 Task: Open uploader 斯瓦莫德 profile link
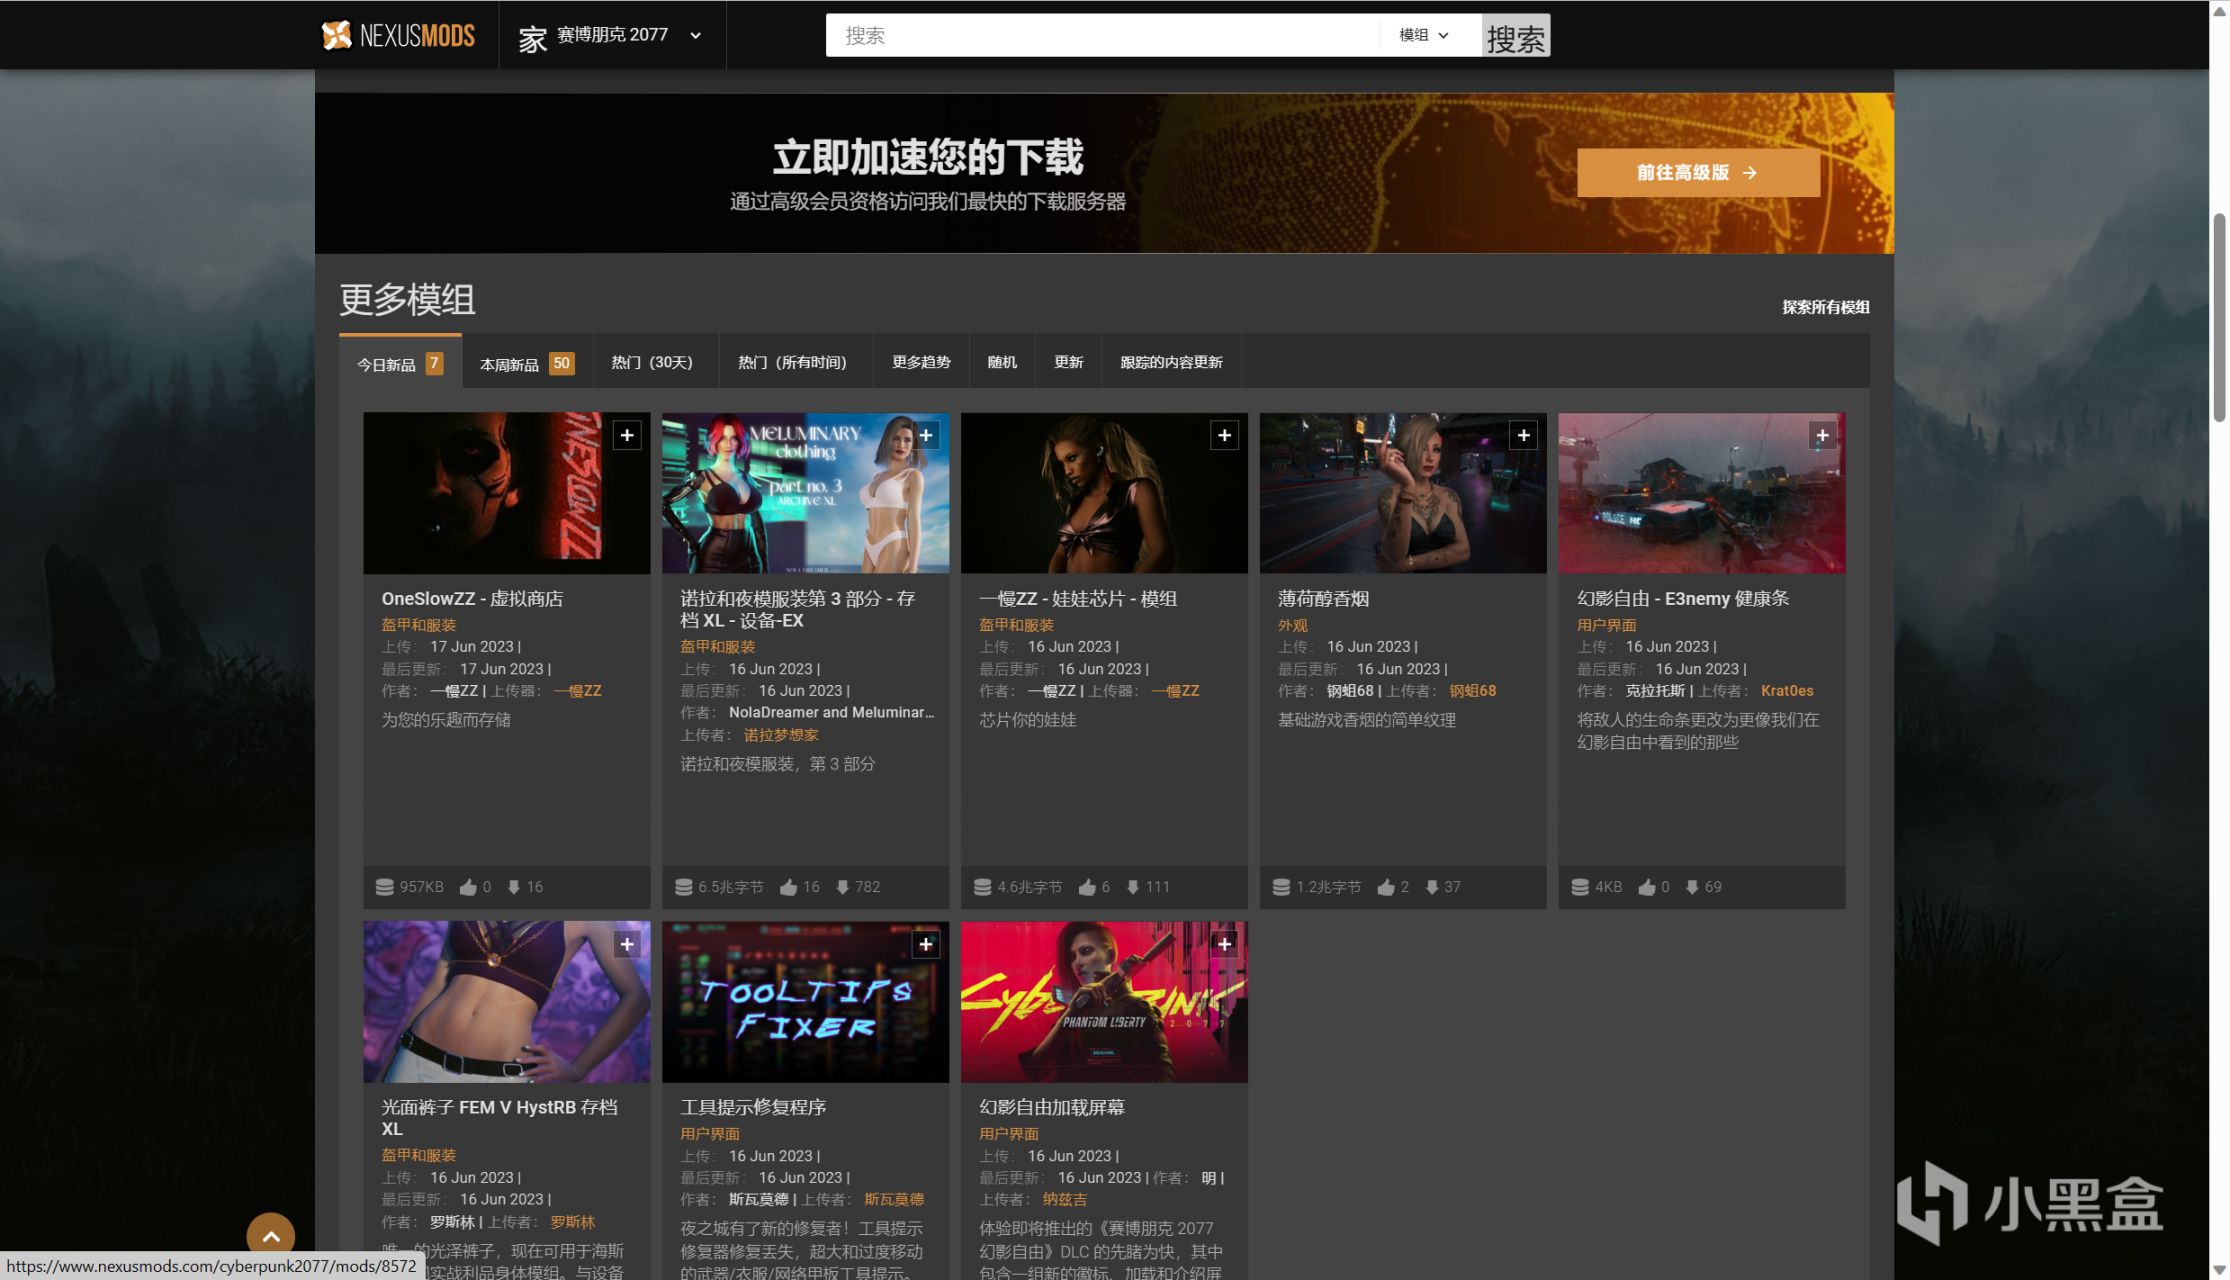click(x=894, y=1200)
